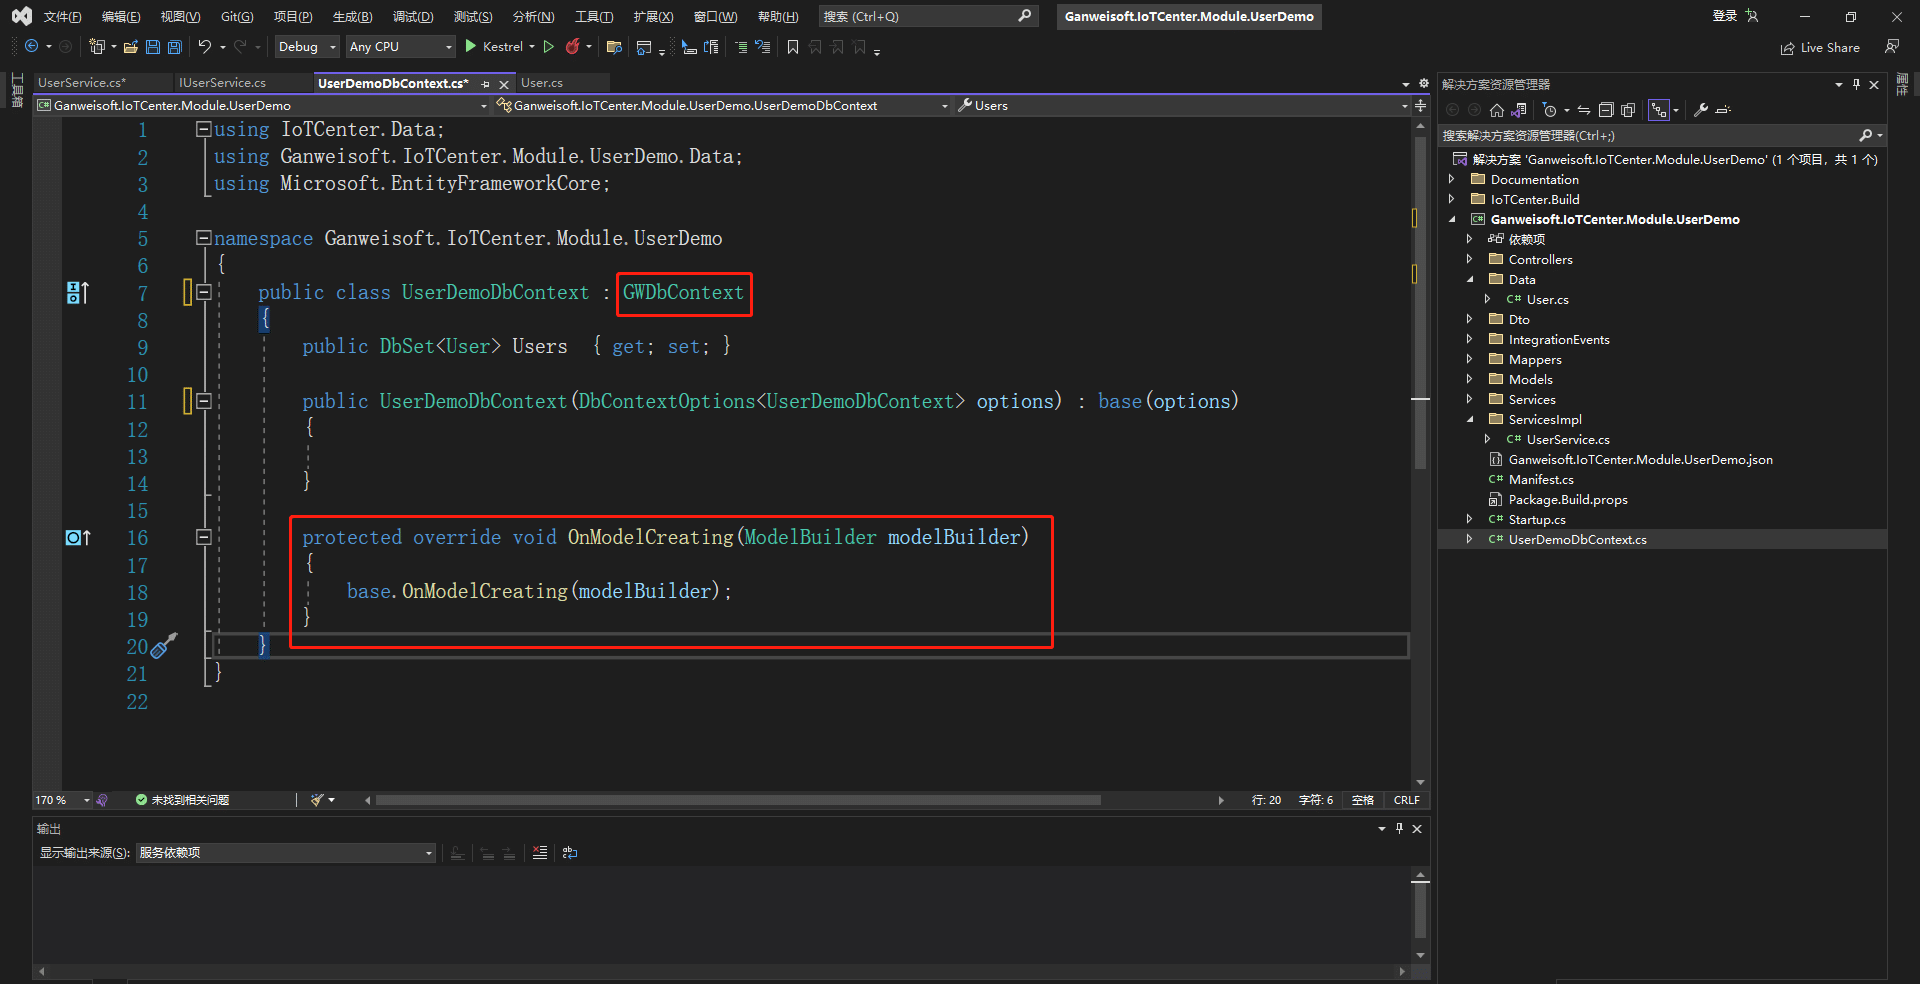The image size is (1920, 984).
Task: Click the Clear All icon in Output panel
Action: tap(540, 853)
